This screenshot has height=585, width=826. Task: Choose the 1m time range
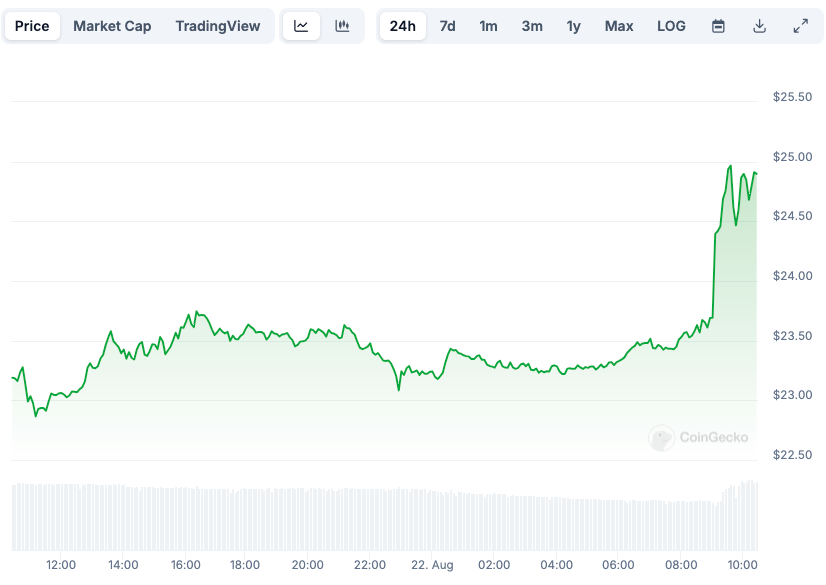point(488,26)
